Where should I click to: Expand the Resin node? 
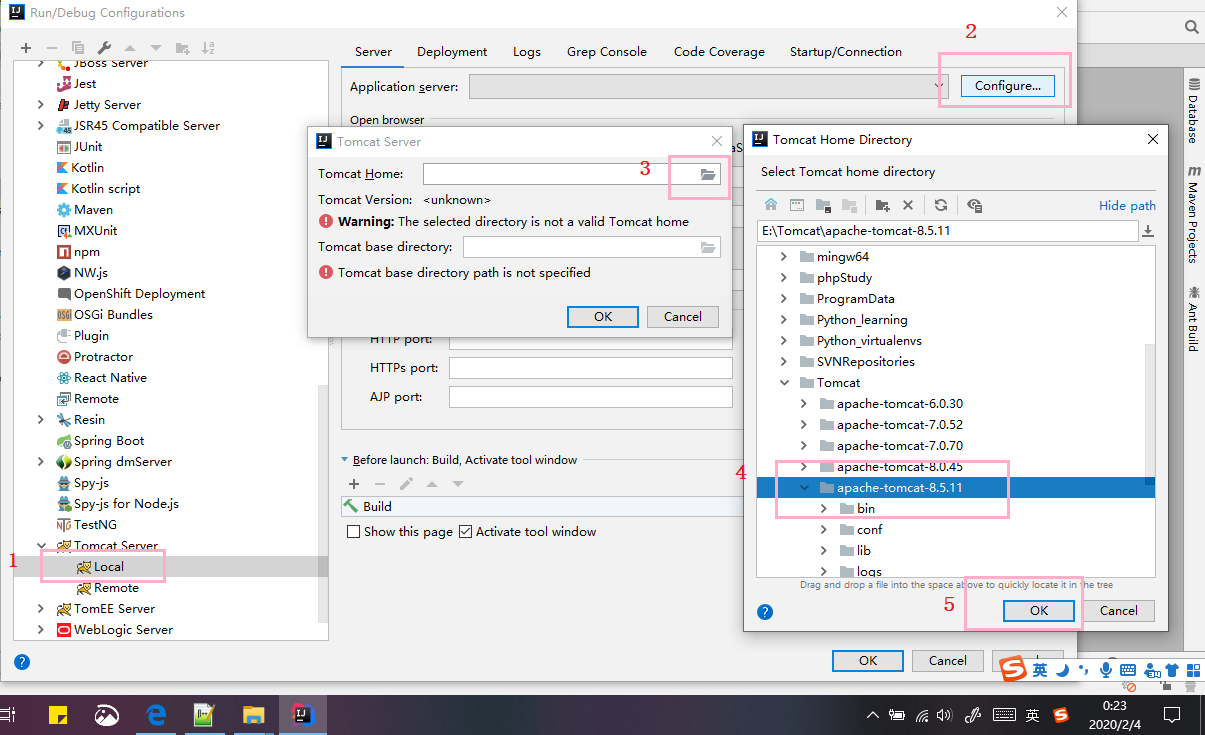[40, 420]
